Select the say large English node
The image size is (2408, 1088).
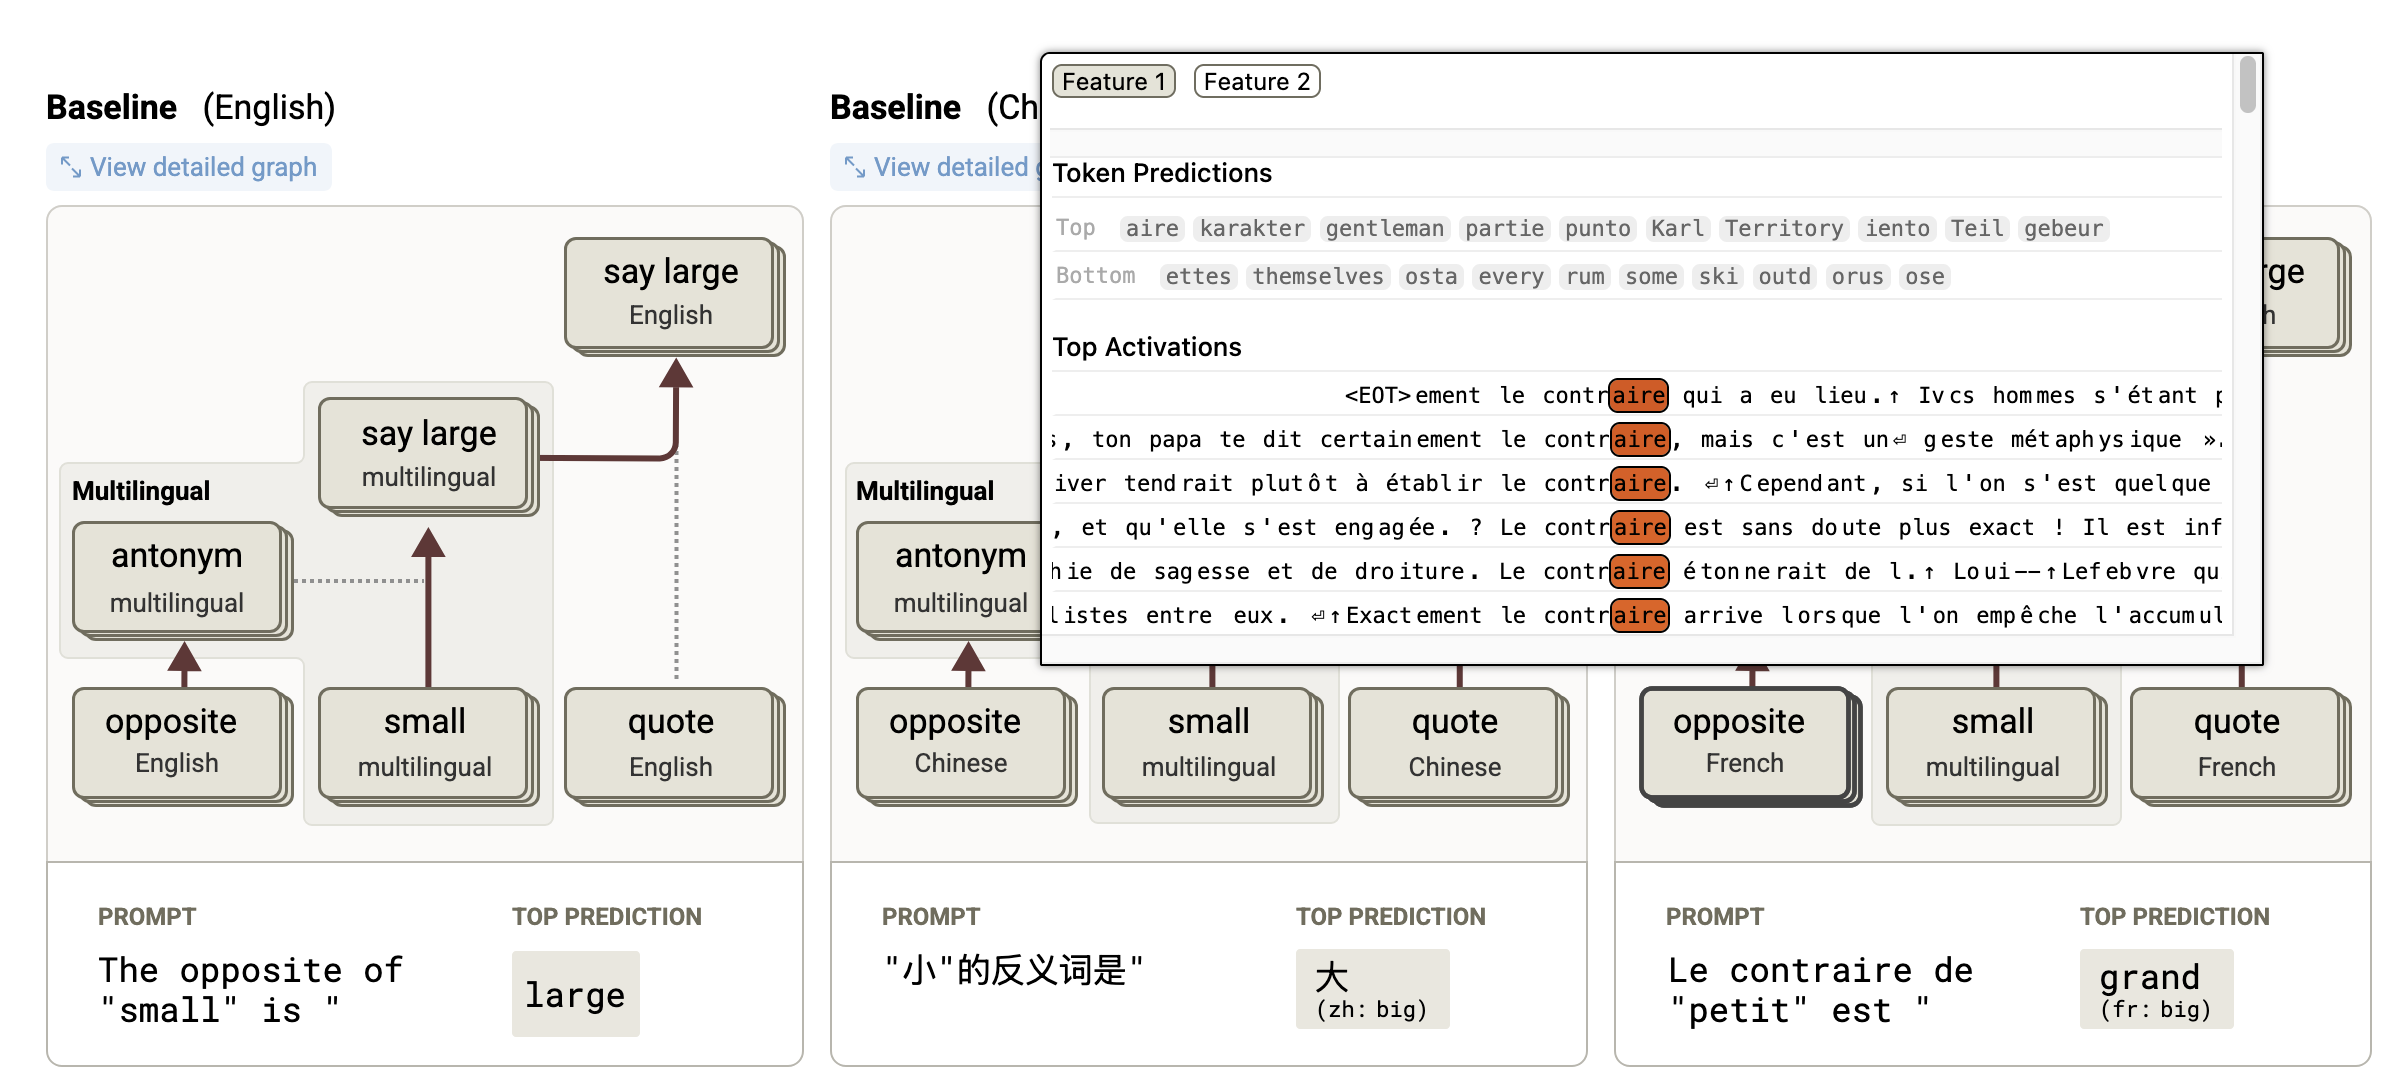[x=671, y=292]
